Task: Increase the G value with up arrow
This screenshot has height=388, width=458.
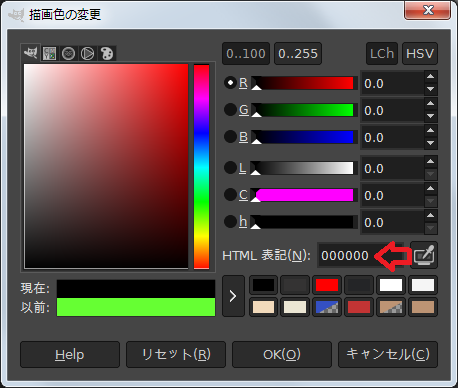Action: click(x=430, y=104)
